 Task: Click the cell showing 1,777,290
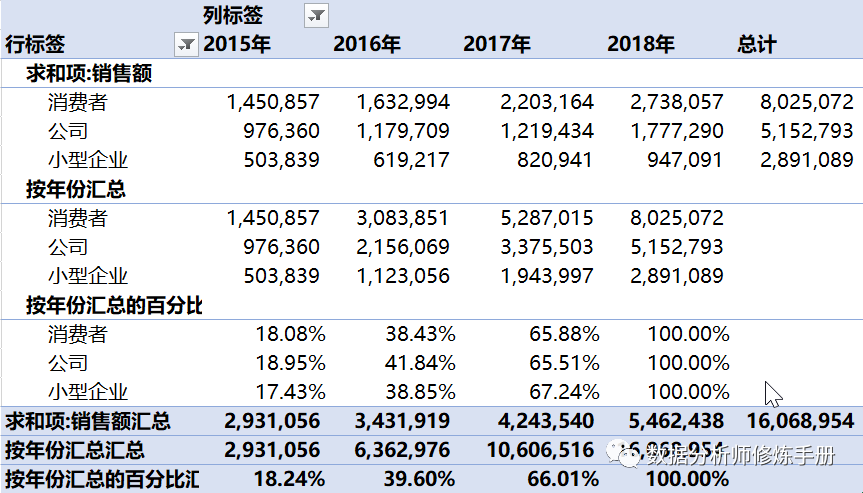pos(676,131)
